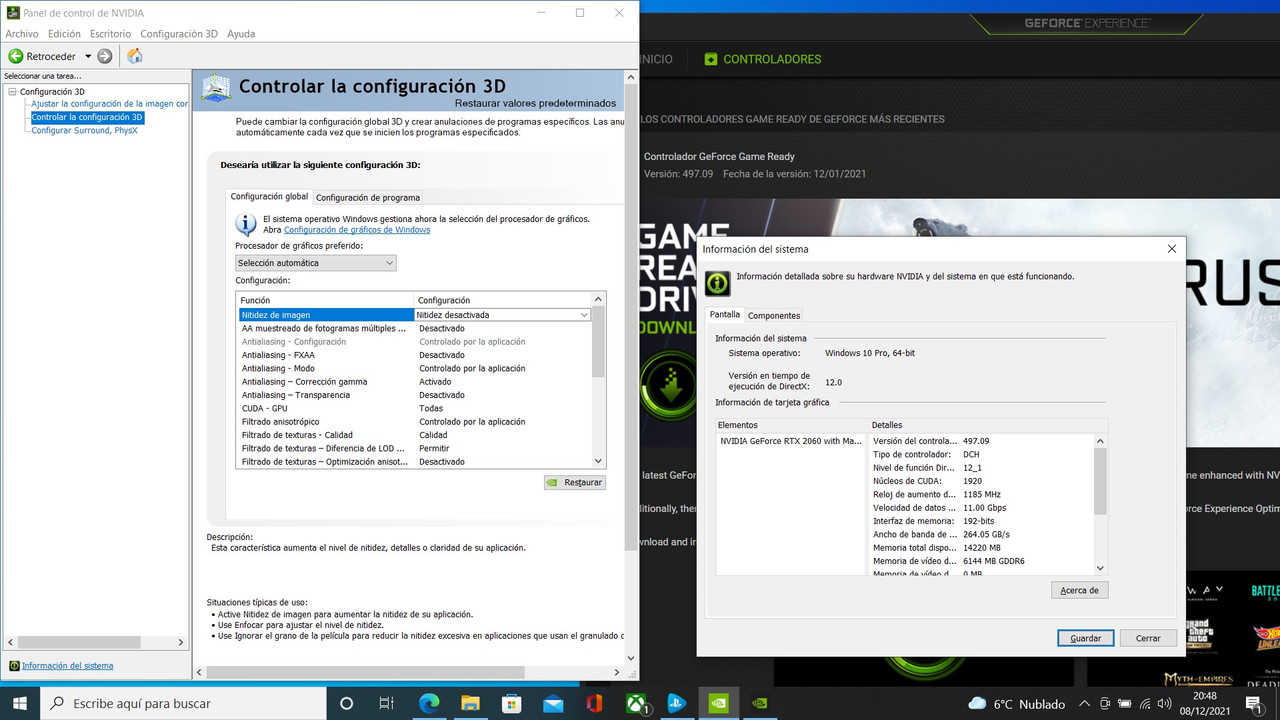
Task: Open the Mail app from the taskbar
Action: click(x=553, y=703)
